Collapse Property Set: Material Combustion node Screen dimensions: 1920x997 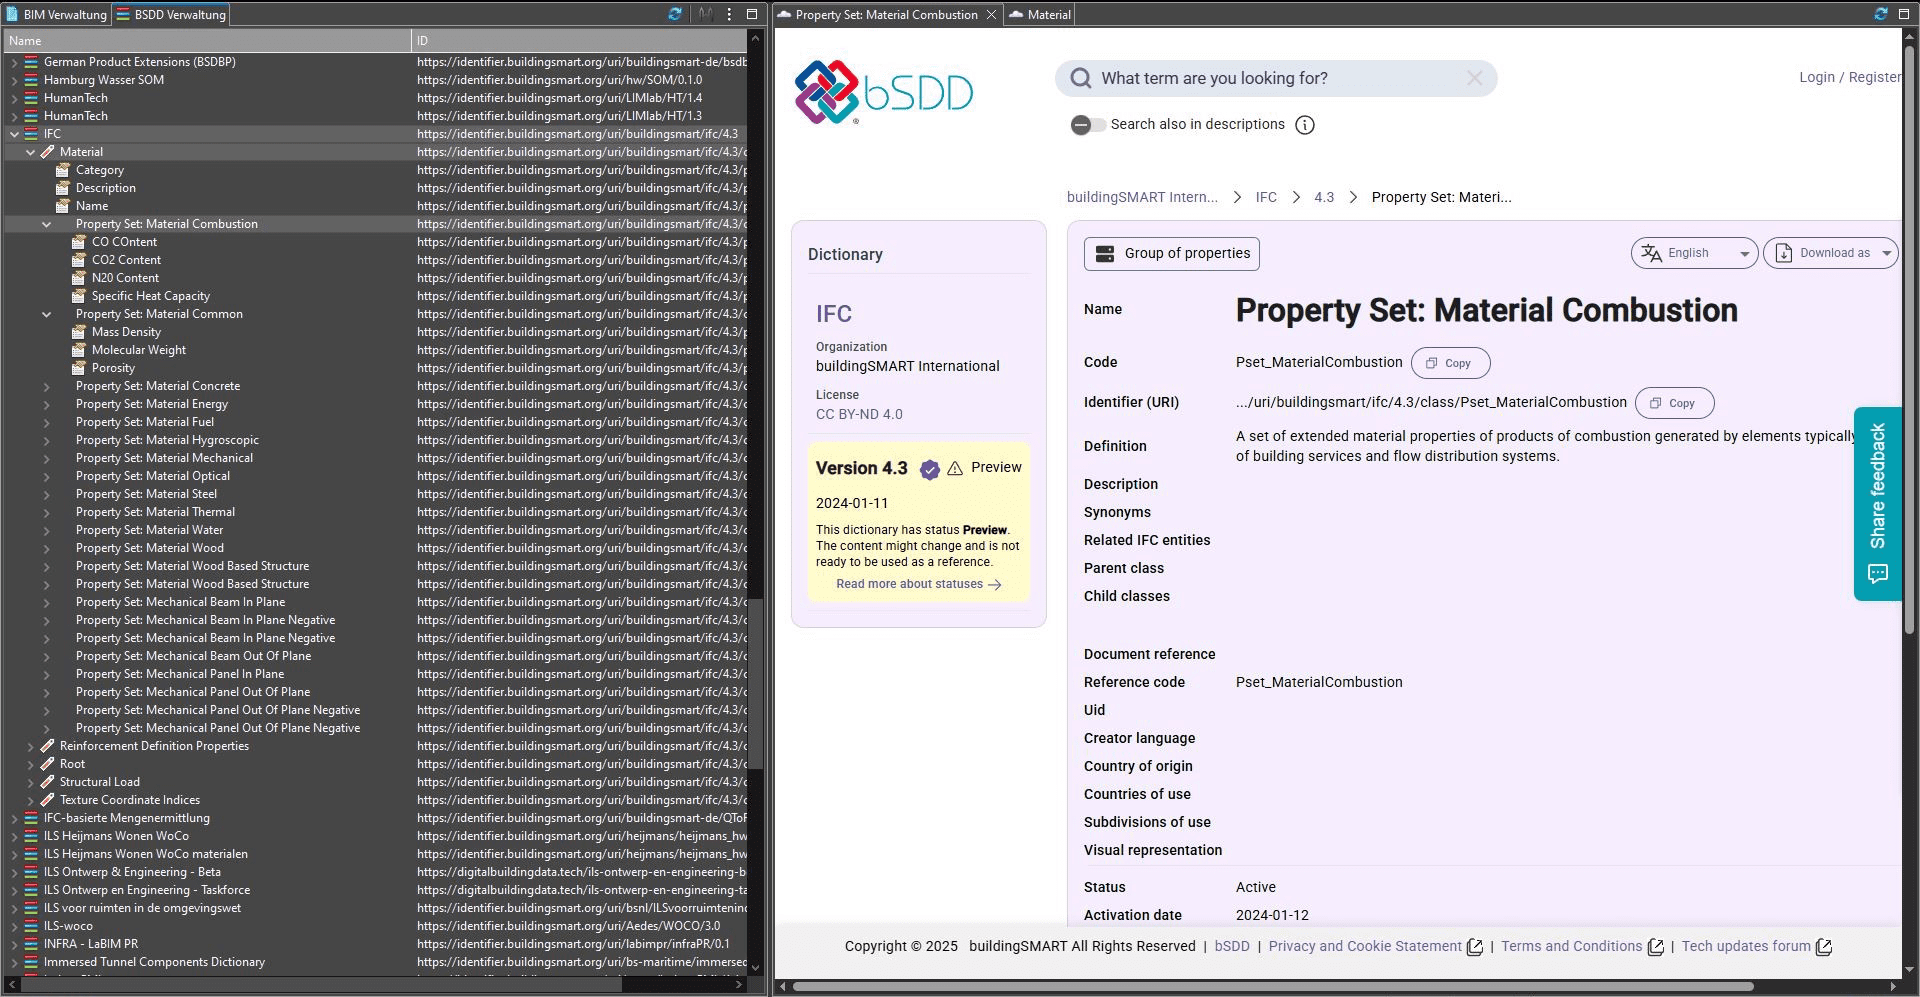pyautogui.click(x=46, y=224)
